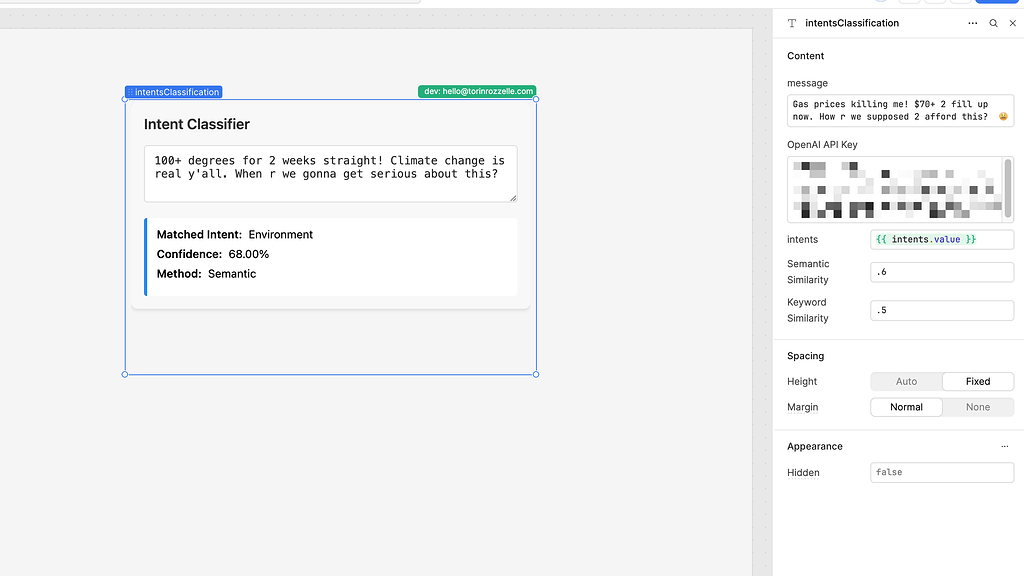Click the blue button in the top toolbar

996,2
